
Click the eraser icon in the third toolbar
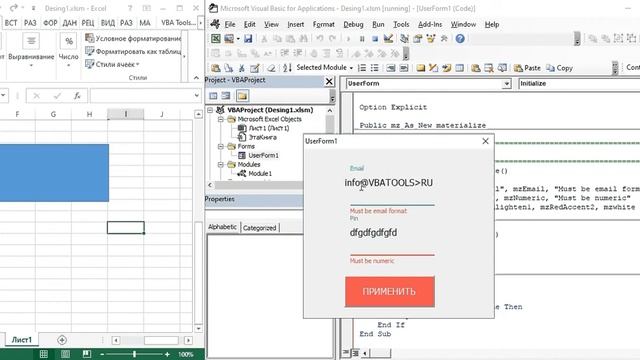[271, 68]
